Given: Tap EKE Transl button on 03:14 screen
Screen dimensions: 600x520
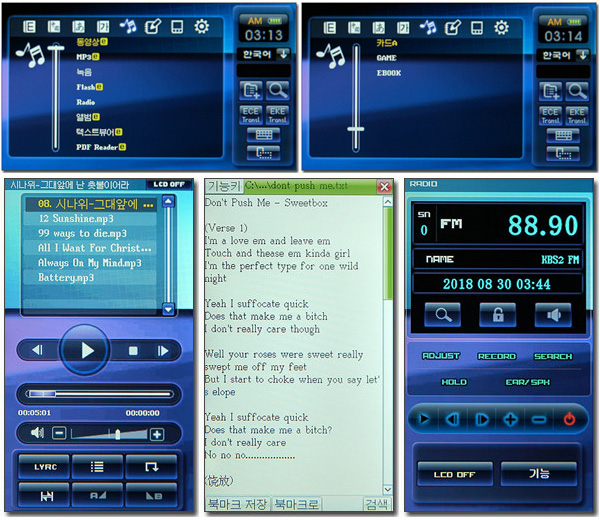Looking at the screenshot, I should tap(577, 116).
